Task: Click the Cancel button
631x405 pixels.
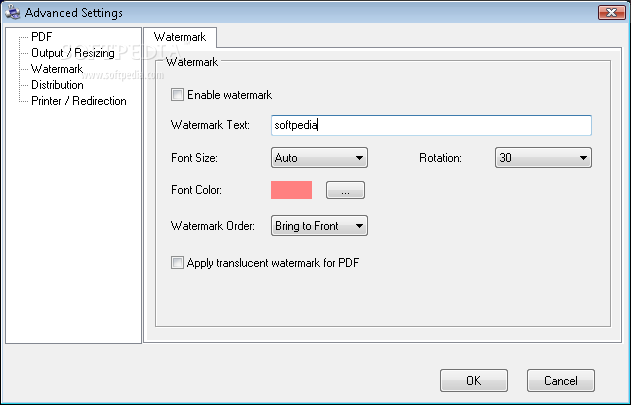Action: (x=561, y=380)
